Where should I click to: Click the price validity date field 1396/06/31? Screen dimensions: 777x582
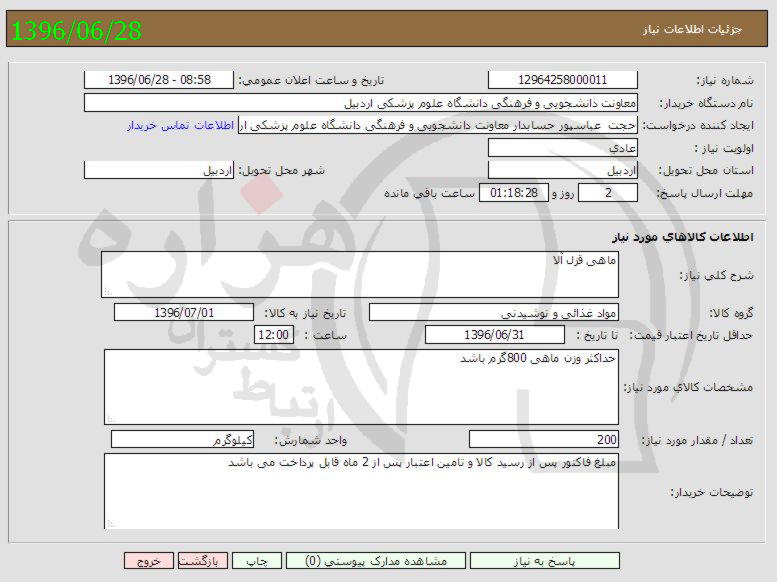(495, 335)
